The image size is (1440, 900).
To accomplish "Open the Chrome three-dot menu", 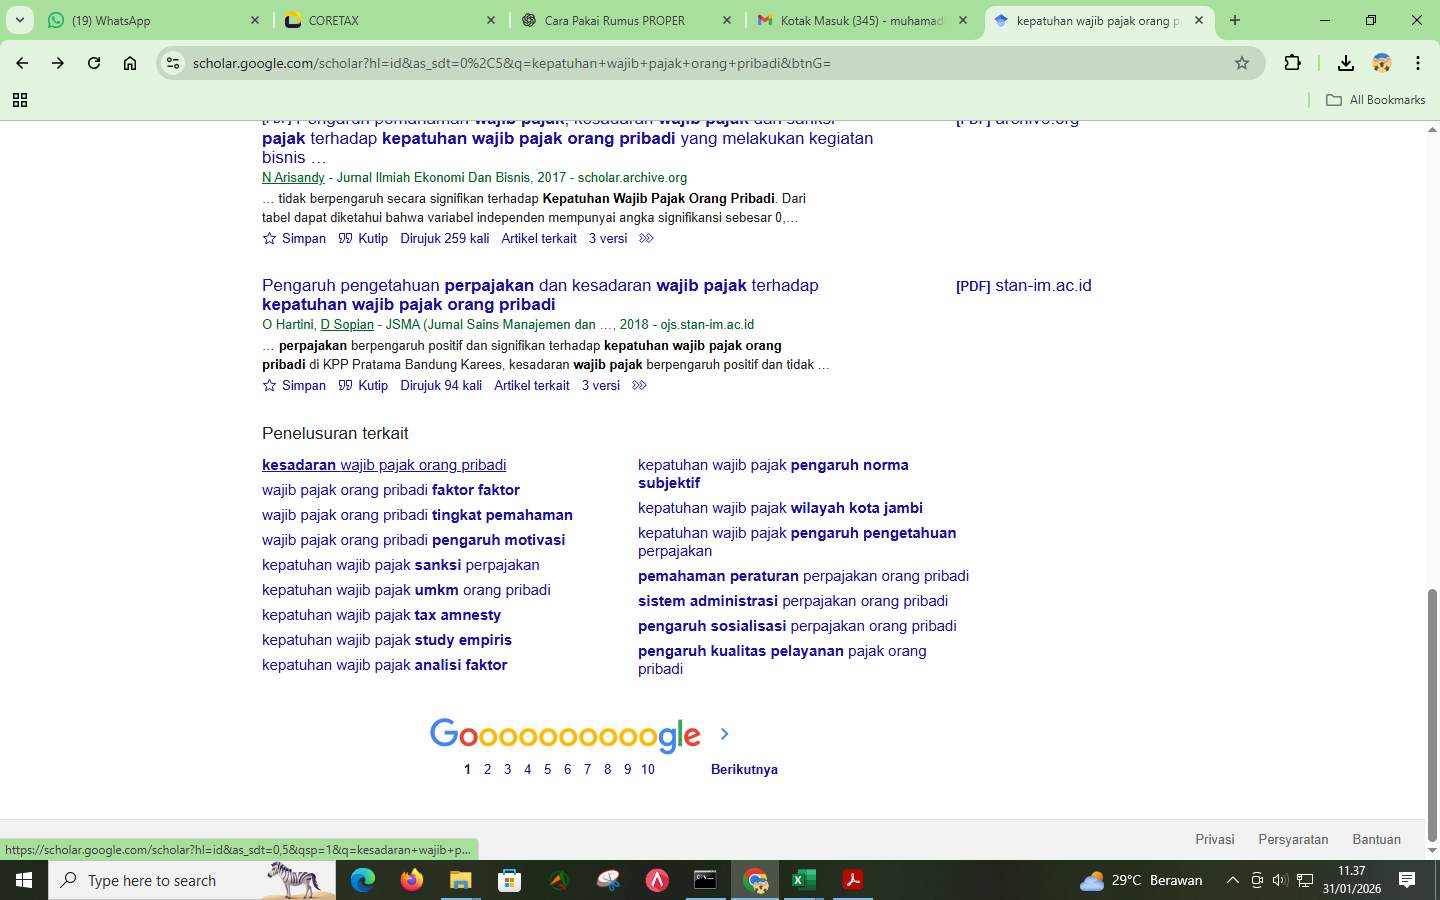I will [x=1418, y=63].
